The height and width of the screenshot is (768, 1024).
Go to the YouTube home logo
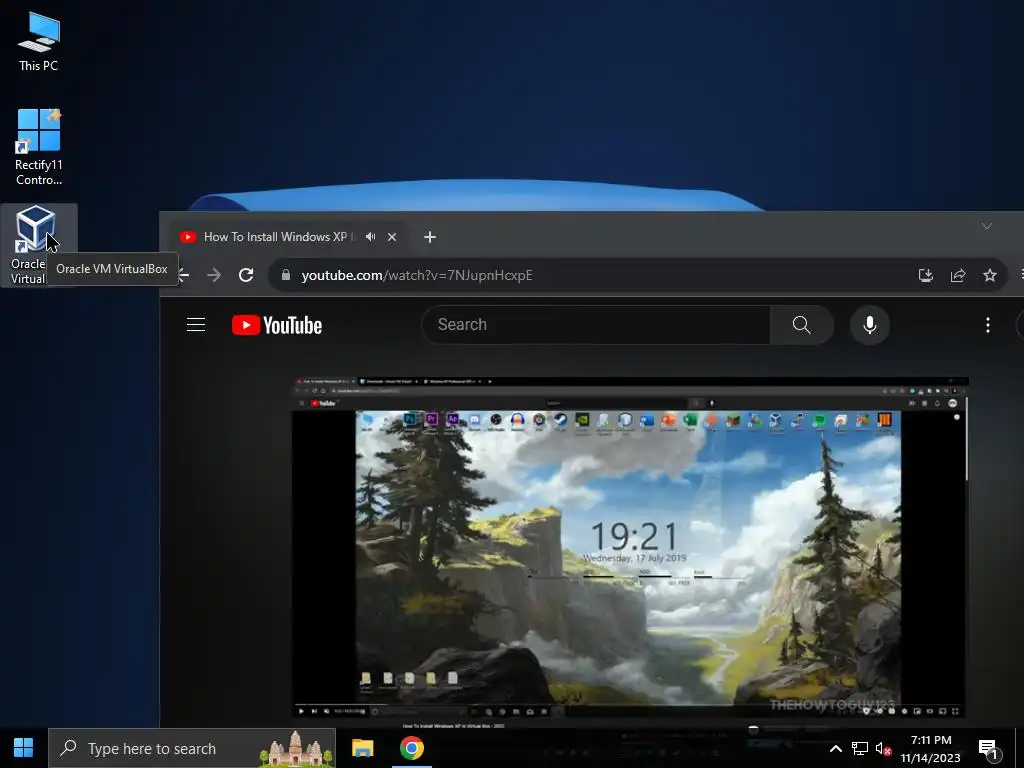click(x=277, y=325)
